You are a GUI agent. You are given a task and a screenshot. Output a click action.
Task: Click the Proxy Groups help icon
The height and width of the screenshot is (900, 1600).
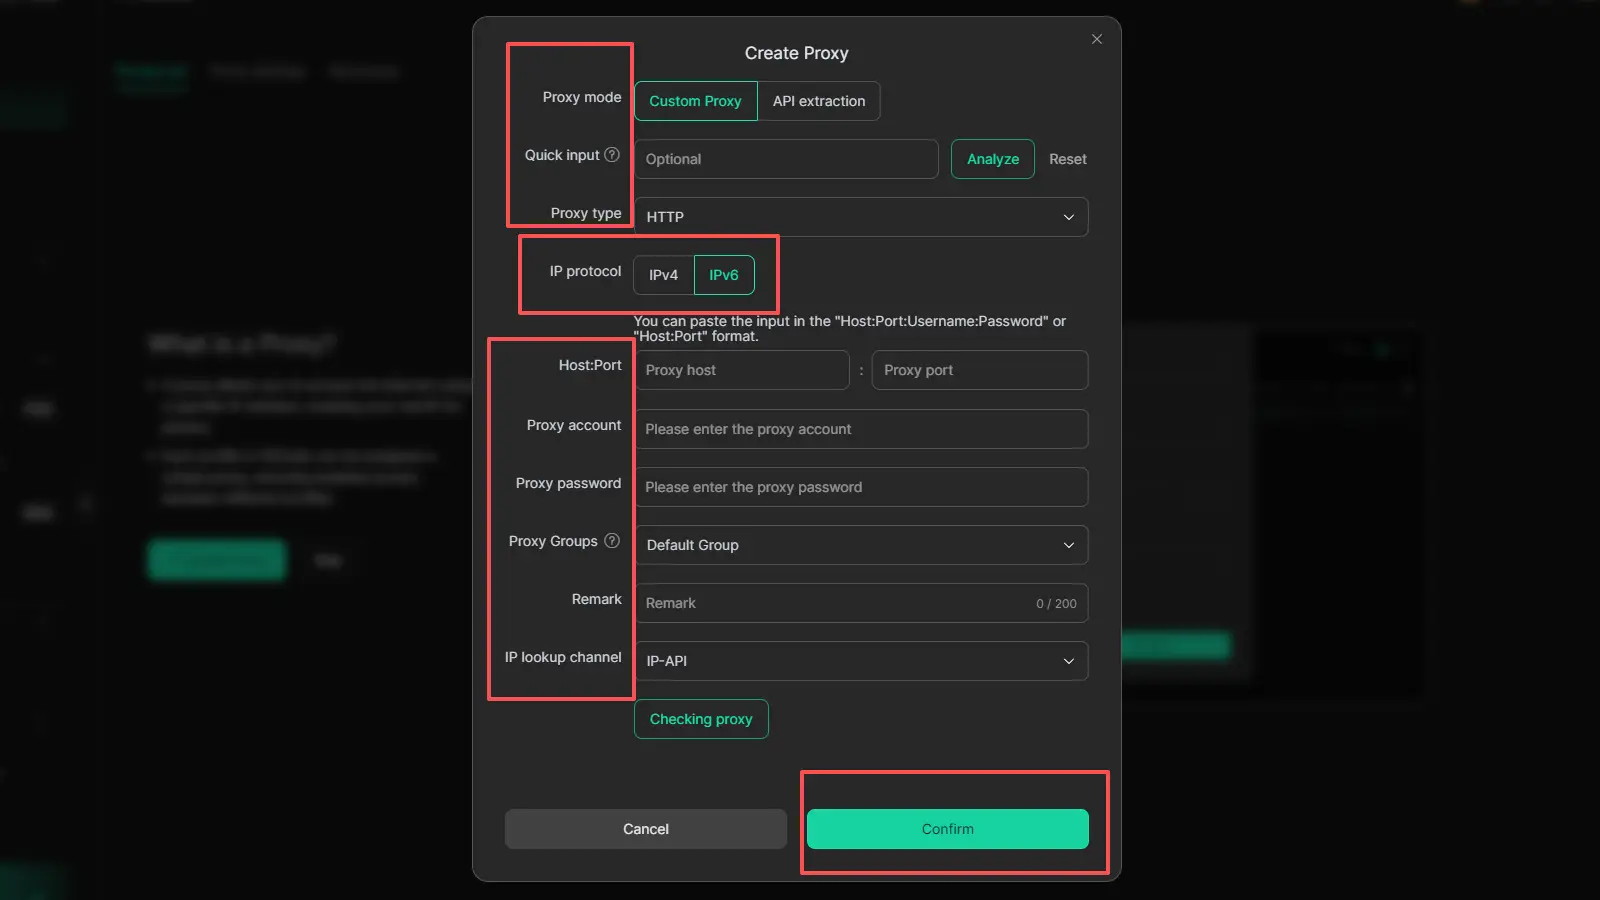[612, 541]
